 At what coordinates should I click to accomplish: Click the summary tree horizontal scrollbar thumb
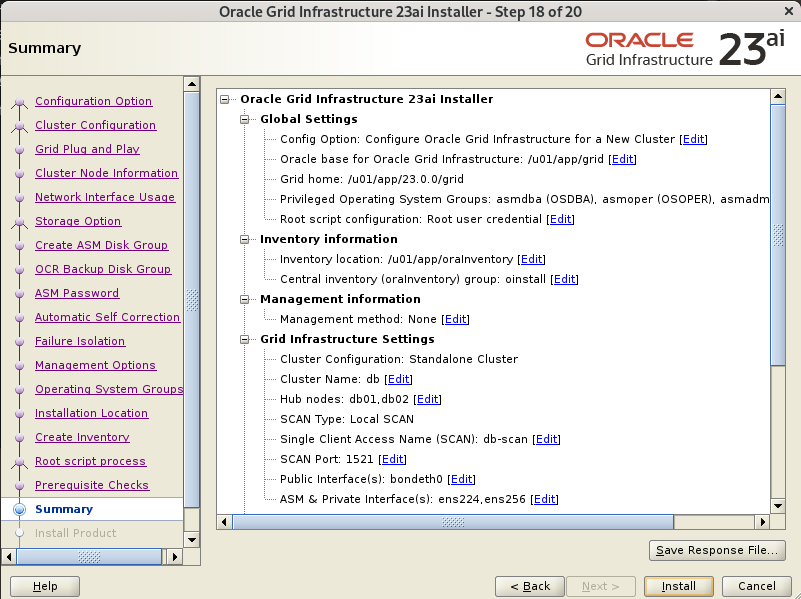pos(453,522)
